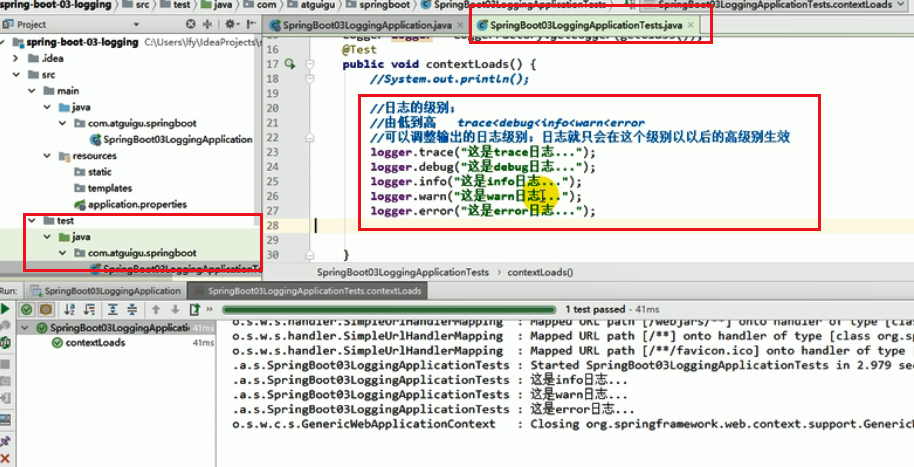Open Project panel settings gear
This screenshot has width=914, height=467.
(230, 24)
